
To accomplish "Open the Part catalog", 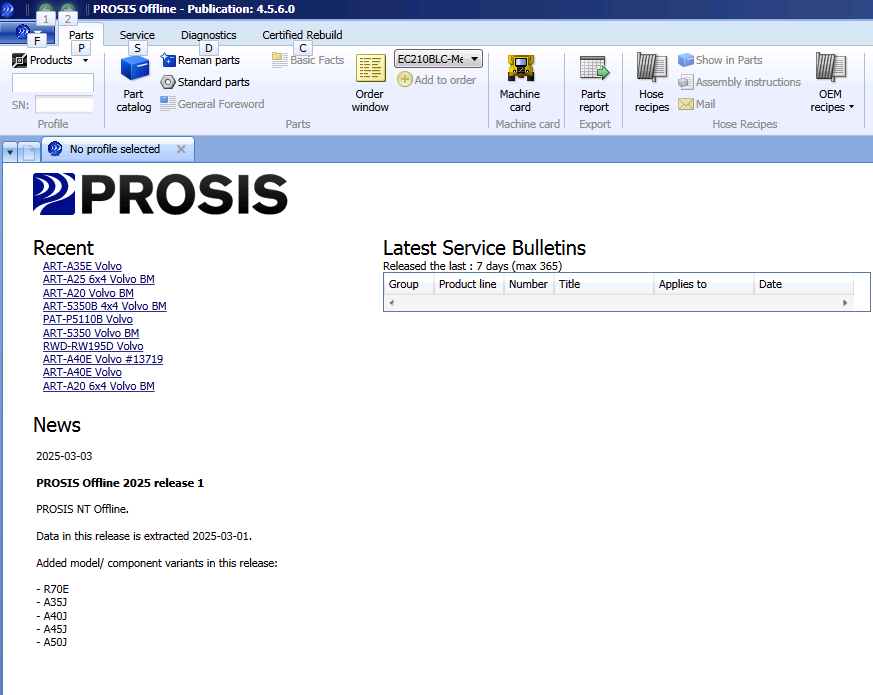I will pyautogui.click(x=134, y=84).
